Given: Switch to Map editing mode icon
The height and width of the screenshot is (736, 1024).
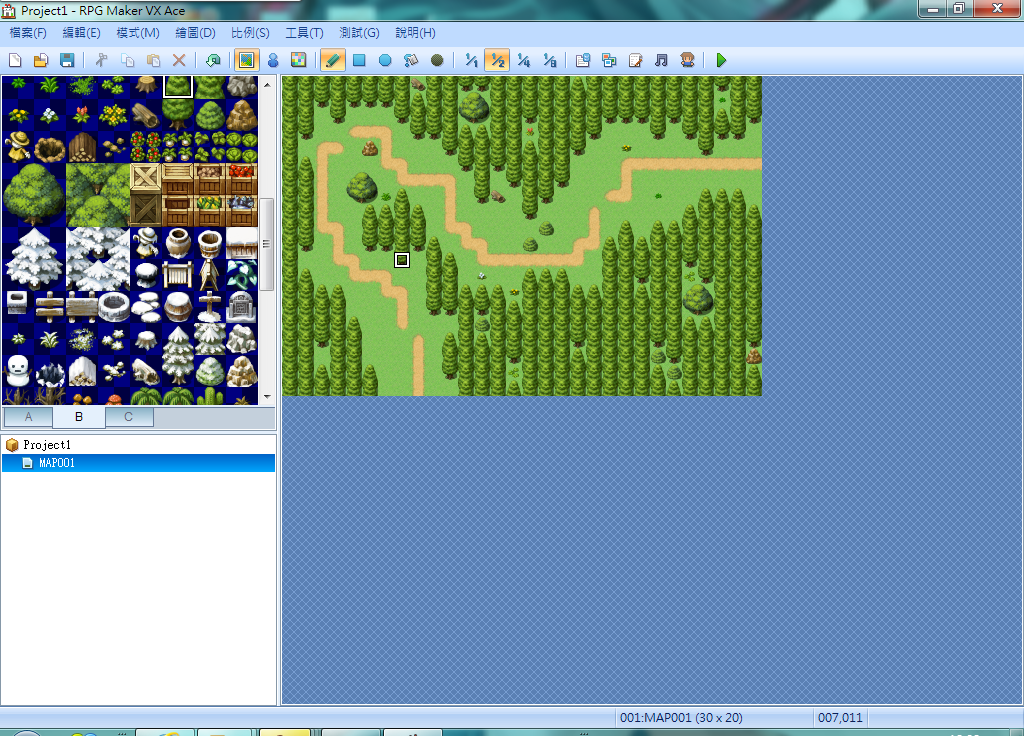Looking at the screenshot, I should tap(246, 61).
